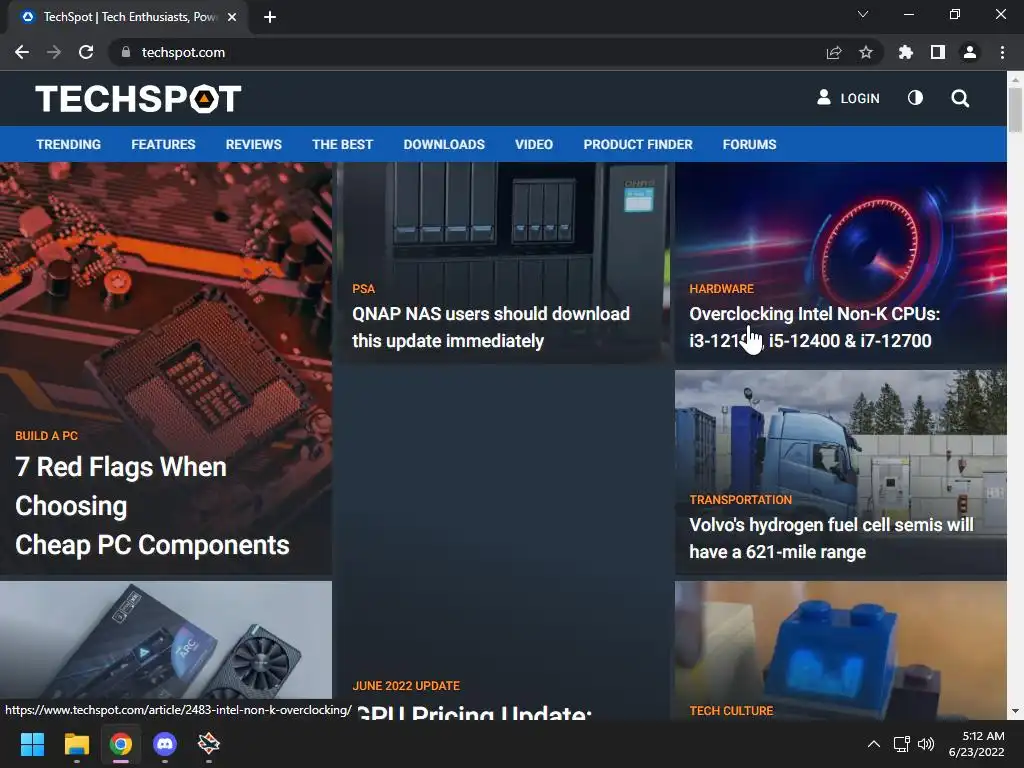Click the scrollbar down arrow
Image resolution: width=1024 pixels, height=768 pixels.
[1015, 711]
